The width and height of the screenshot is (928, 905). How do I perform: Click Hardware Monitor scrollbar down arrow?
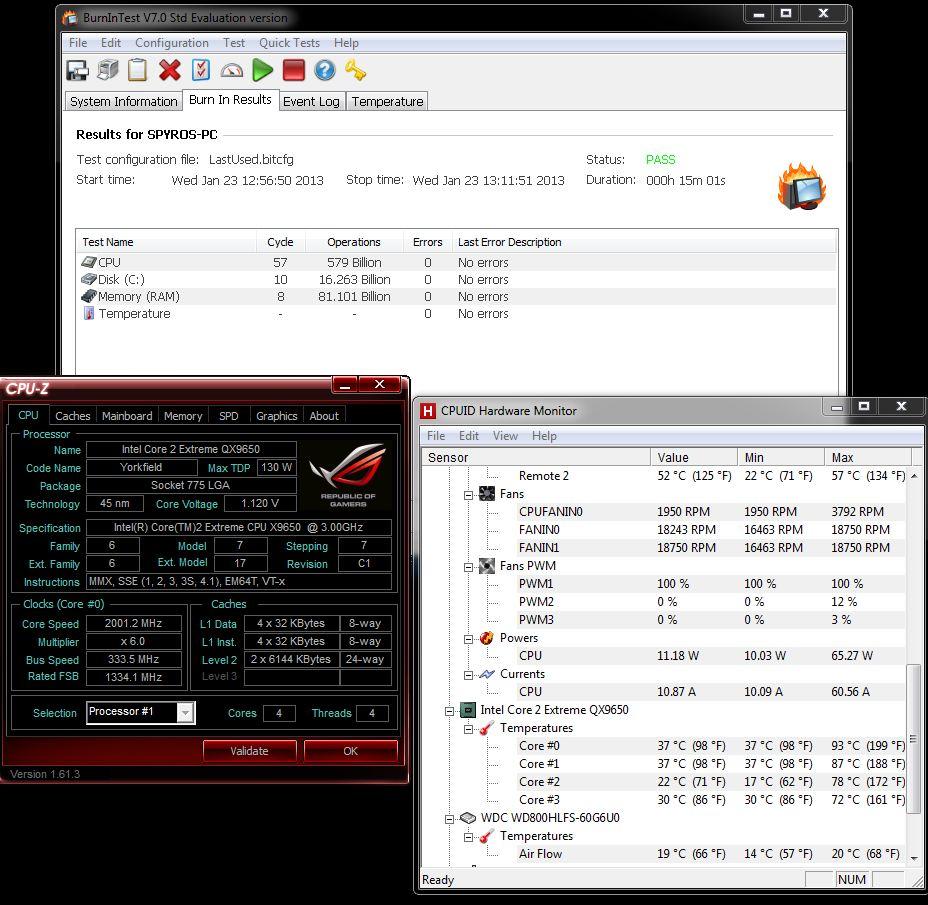[914, 858]
